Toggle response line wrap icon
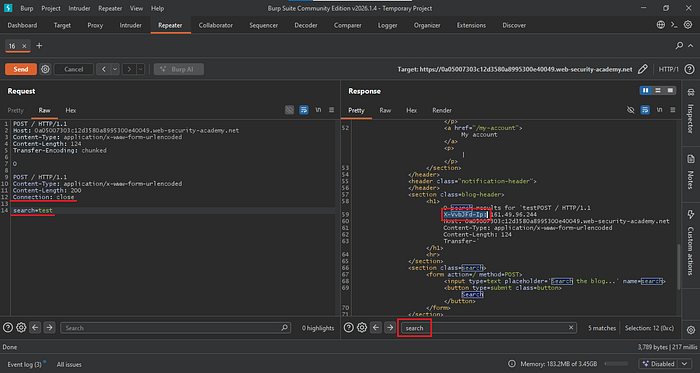This screenshot has height=373, width=700. pos(645,110)
